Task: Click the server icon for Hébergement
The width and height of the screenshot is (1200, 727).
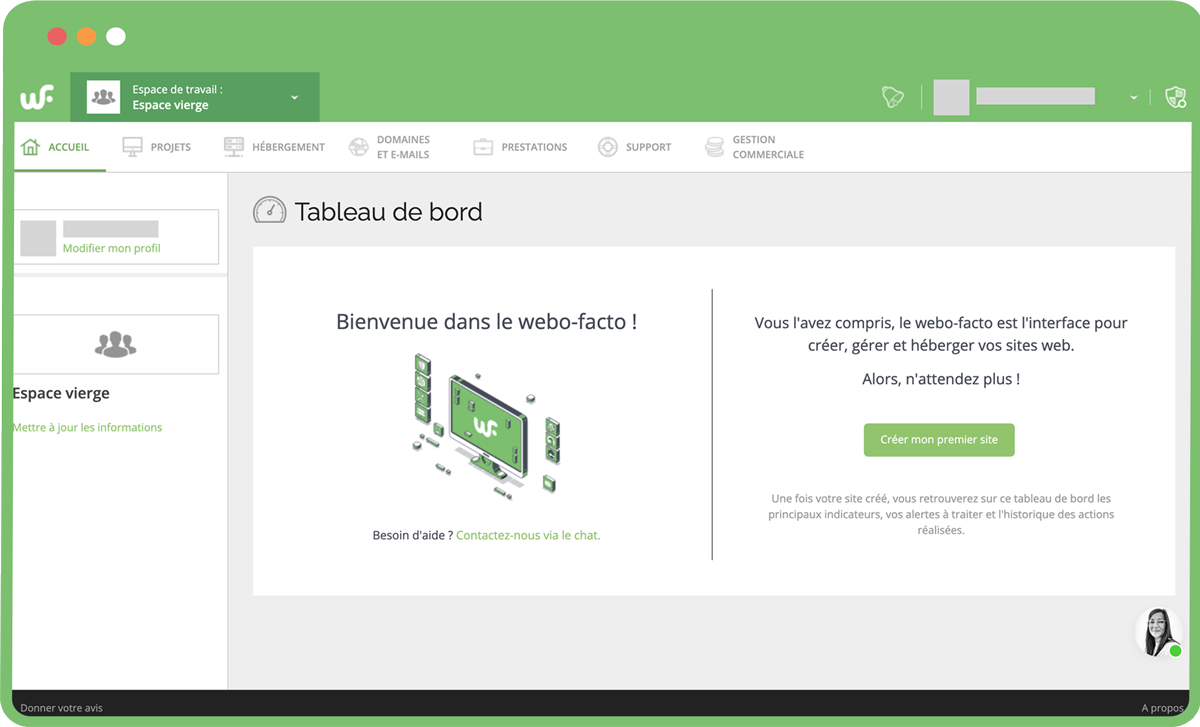Action: point(234,146)
